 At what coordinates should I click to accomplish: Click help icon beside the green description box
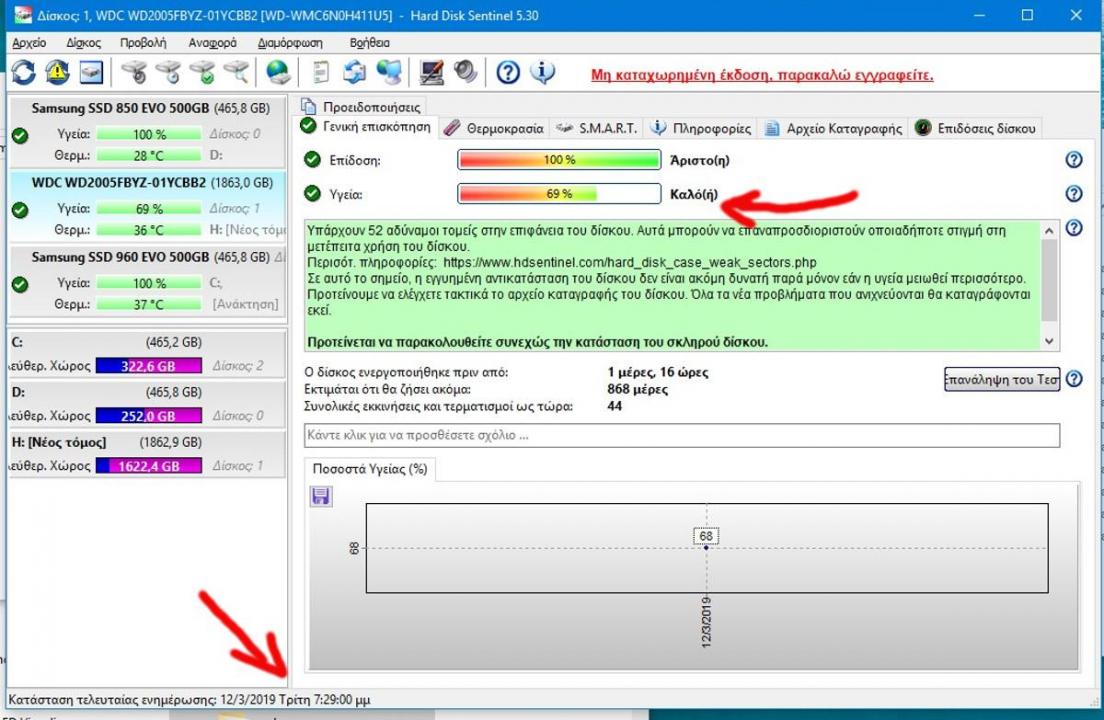tap(1074, 228)
